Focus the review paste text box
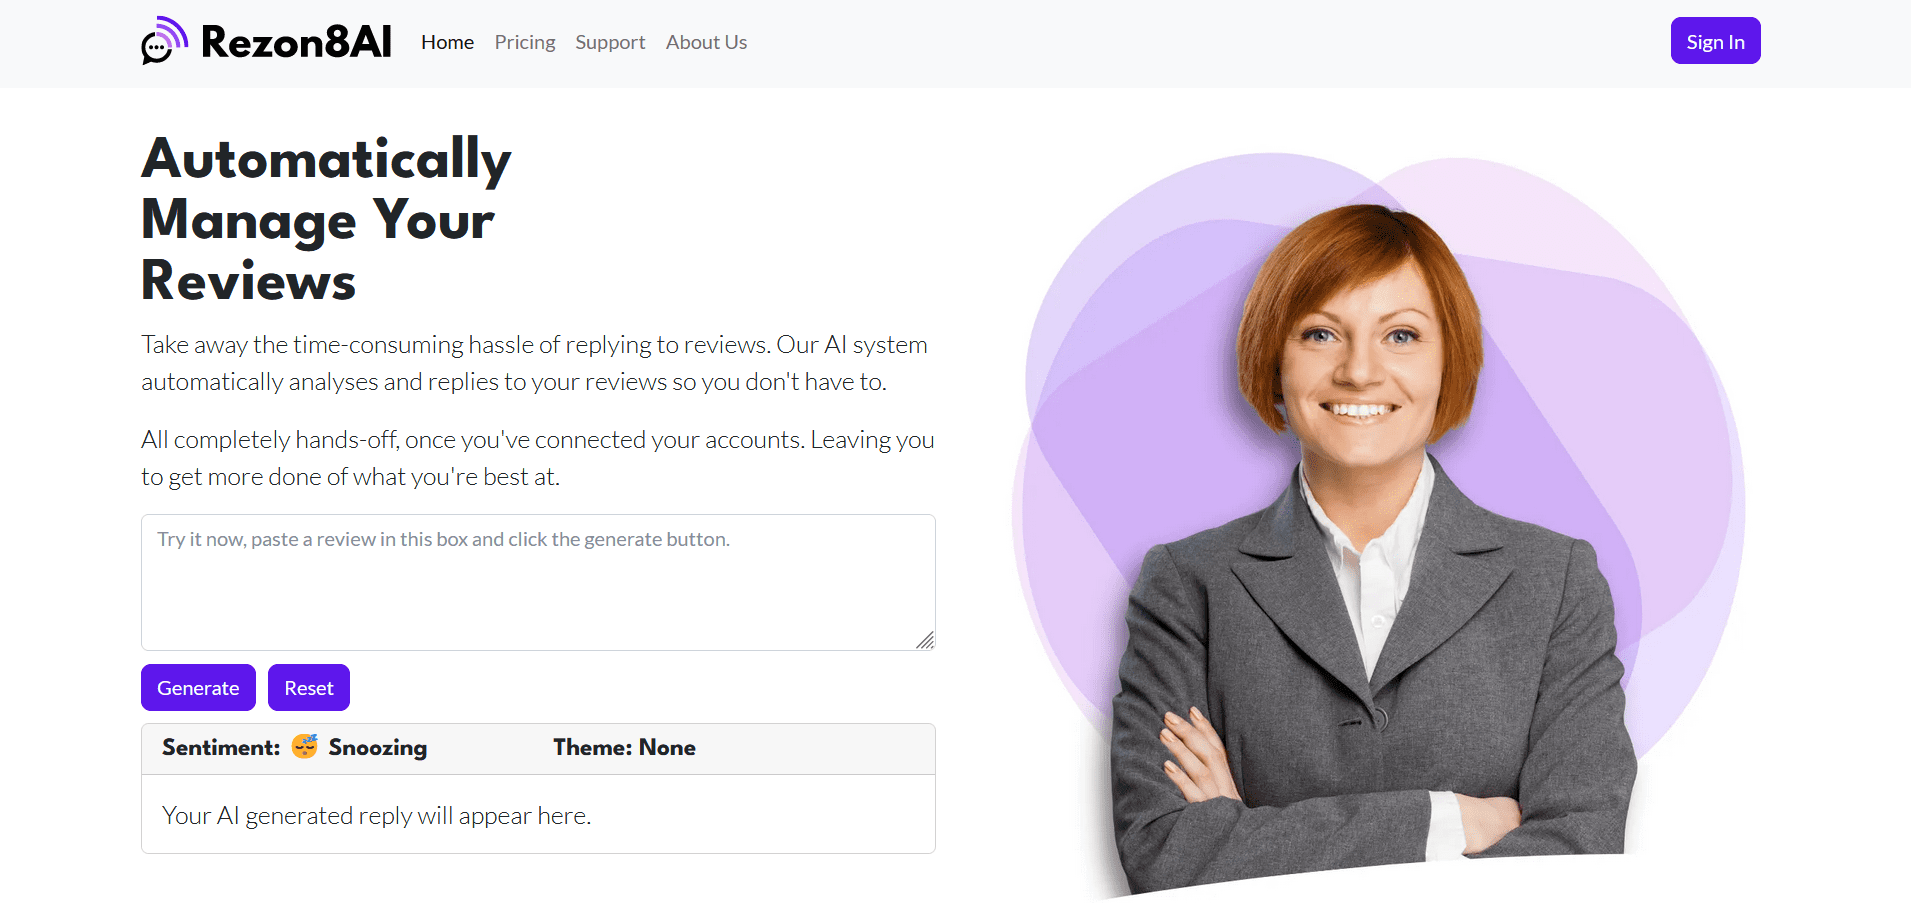This screenshot has width=1911, height=903. point(538,582)
